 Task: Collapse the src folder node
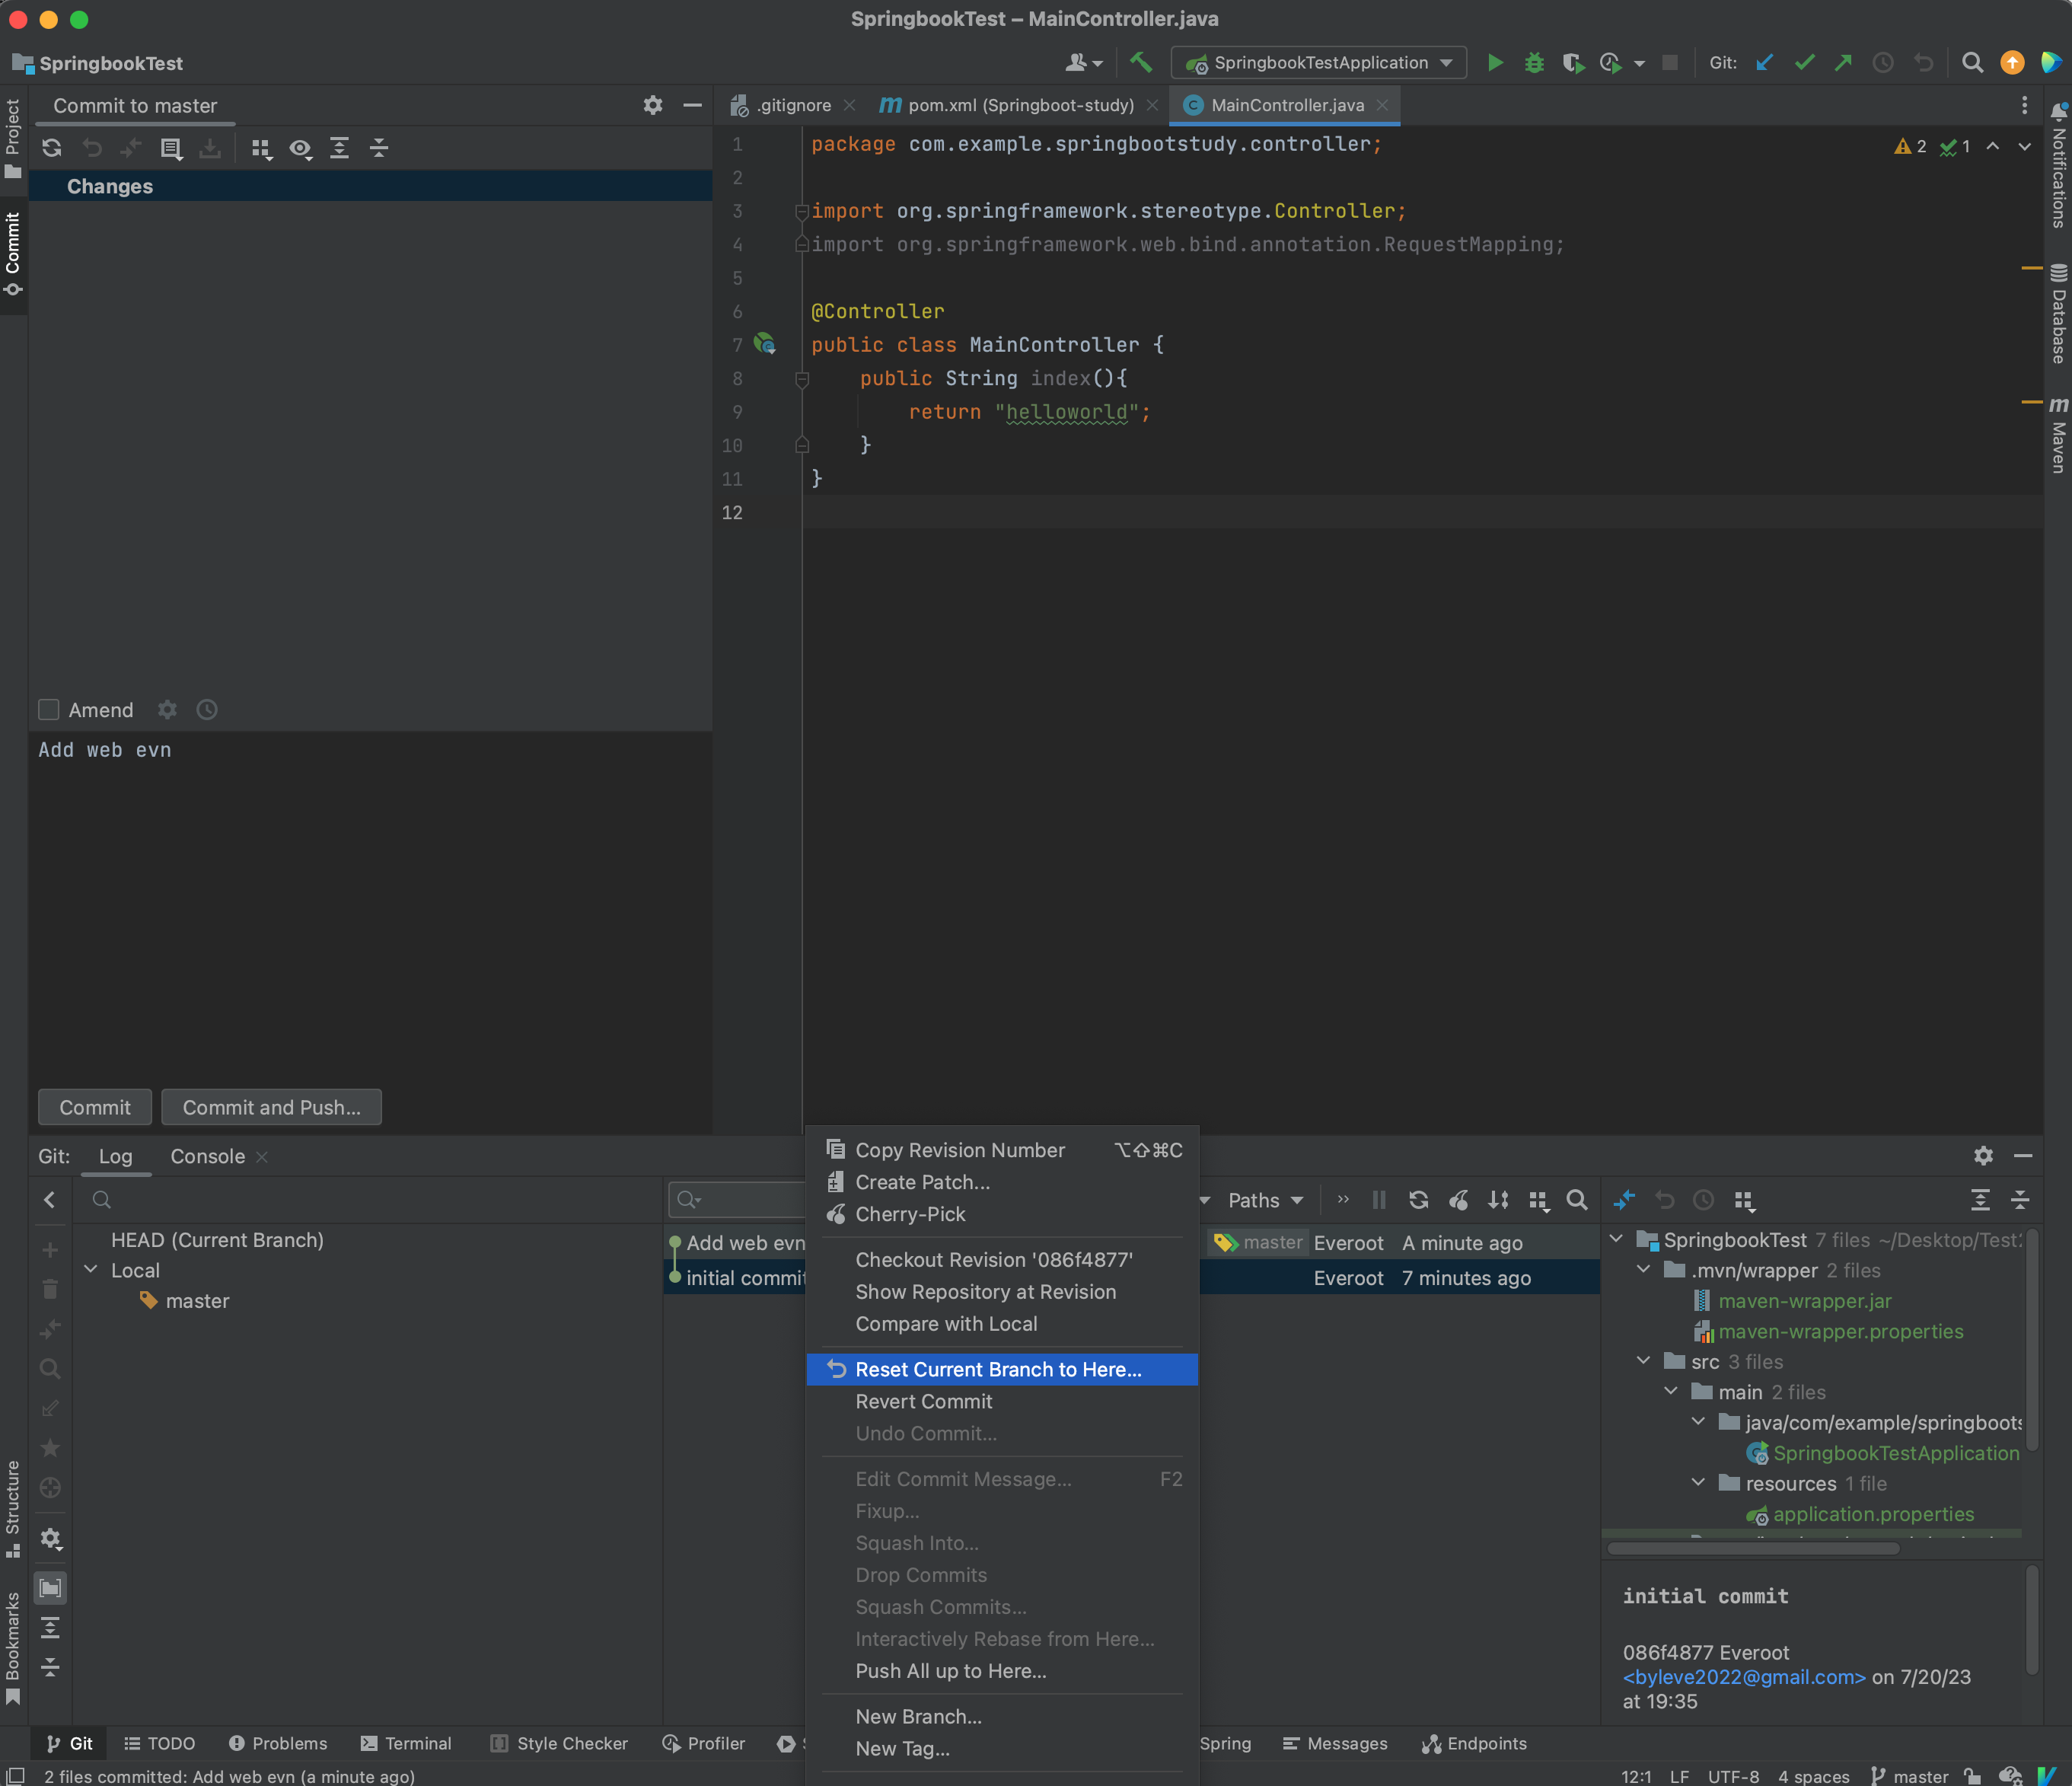(1644, 1360)
